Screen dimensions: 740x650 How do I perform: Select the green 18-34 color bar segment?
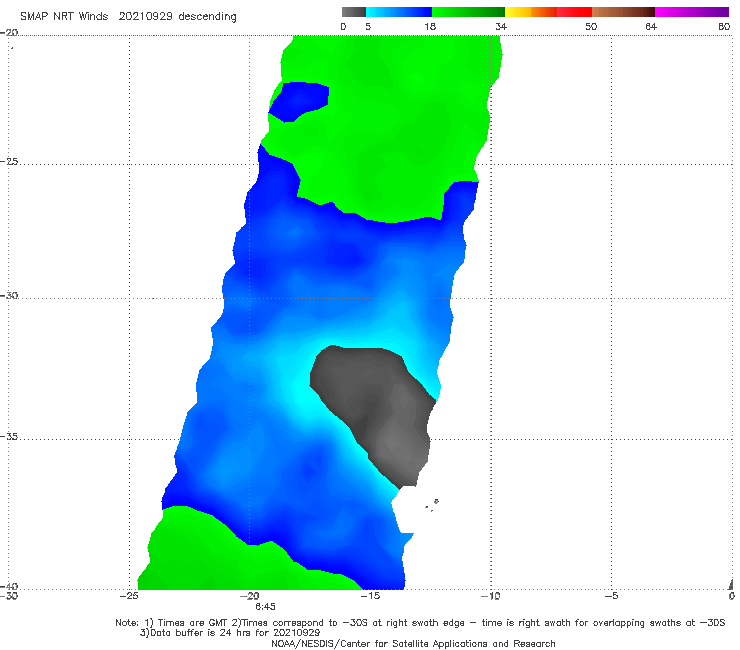(468, 12)
